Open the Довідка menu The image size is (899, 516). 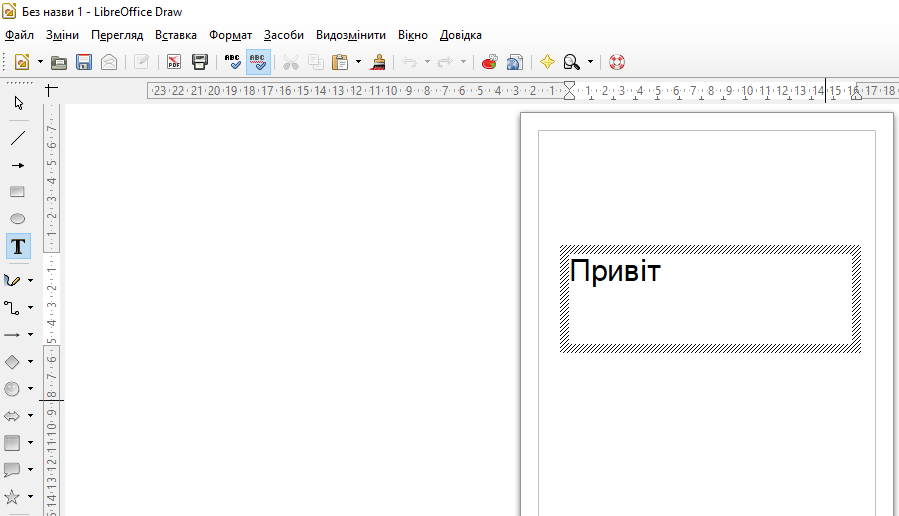pyautogui.click(x=461, y=35)
